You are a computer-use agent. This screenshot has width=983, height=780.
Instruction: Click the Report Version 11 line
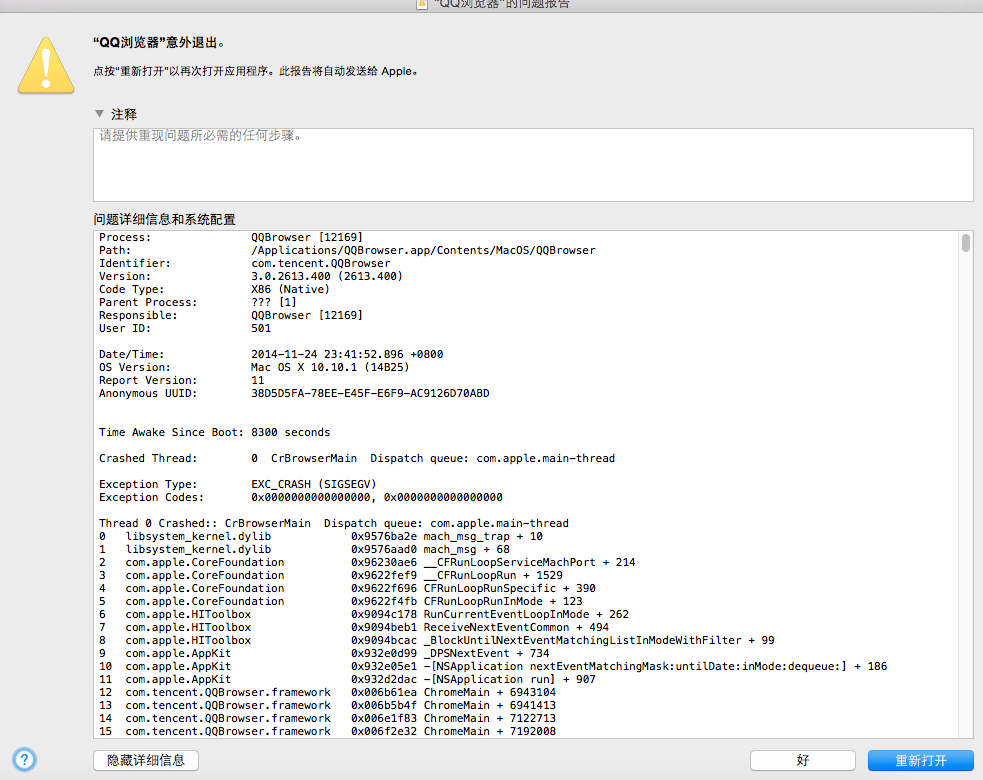[182, 380]
